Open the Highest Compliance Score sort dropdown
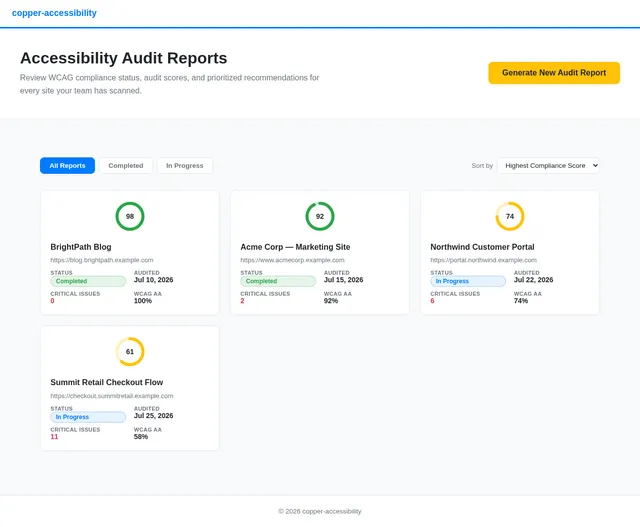Viewport: 640px width, 527px height. click(549, 165)
